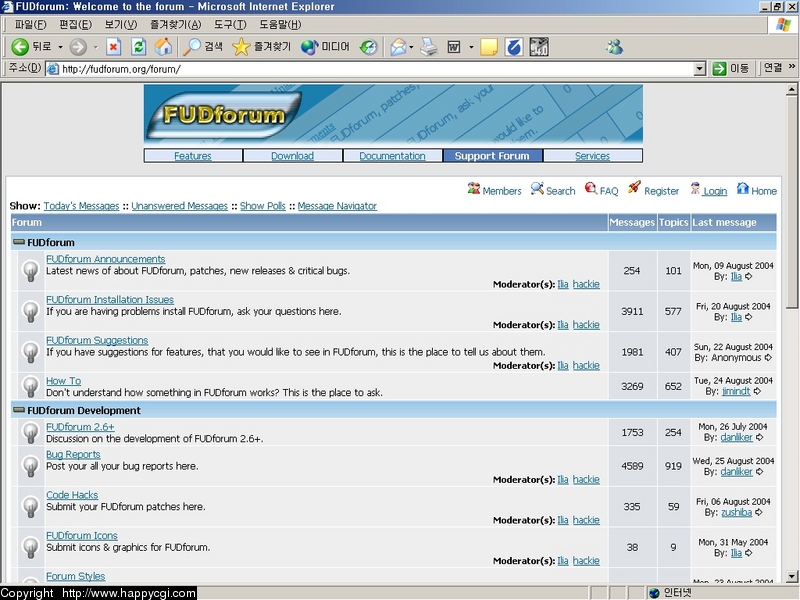Click the yellow note toolbar icon
This screenshot has height=600, width=800.
489,47
